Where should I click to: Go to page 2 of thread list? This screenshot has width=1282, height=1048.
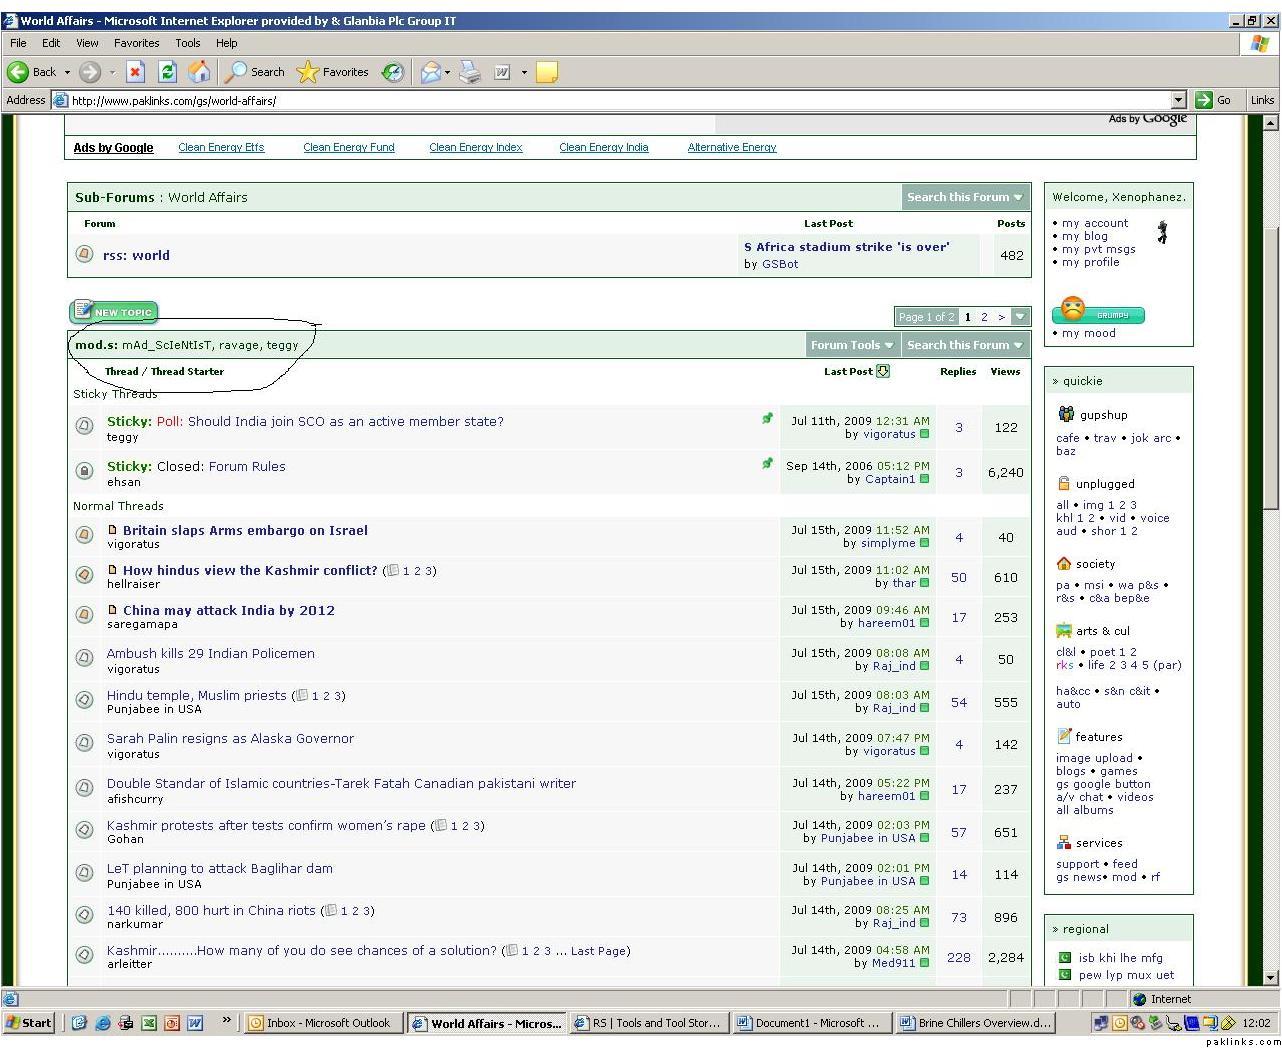tap(984, 317)
